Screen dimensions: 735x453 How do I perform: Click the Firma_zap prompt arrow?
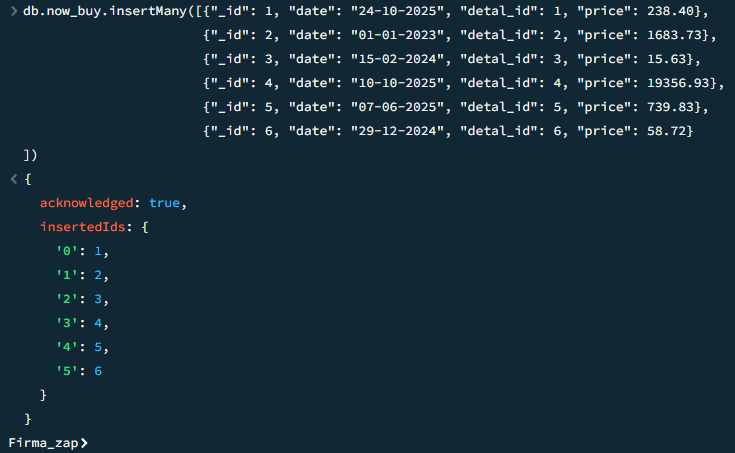click(x=84, y=443)
